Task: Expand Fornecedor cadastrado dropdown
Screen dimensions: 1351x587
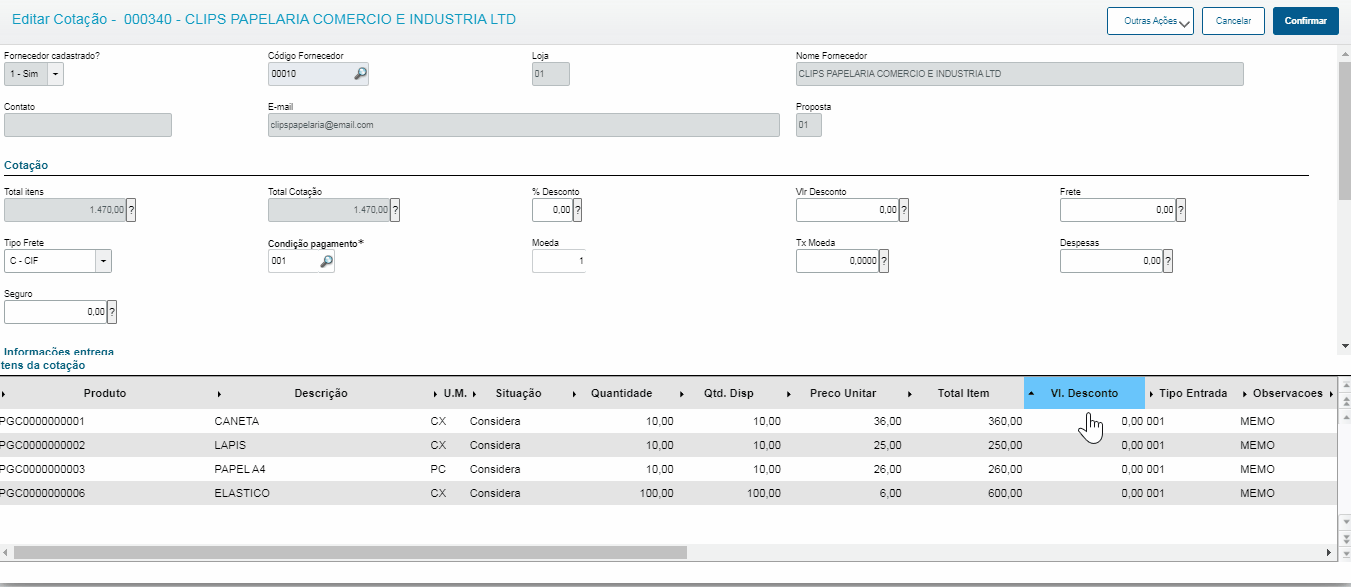Action: tap(55, 74)
